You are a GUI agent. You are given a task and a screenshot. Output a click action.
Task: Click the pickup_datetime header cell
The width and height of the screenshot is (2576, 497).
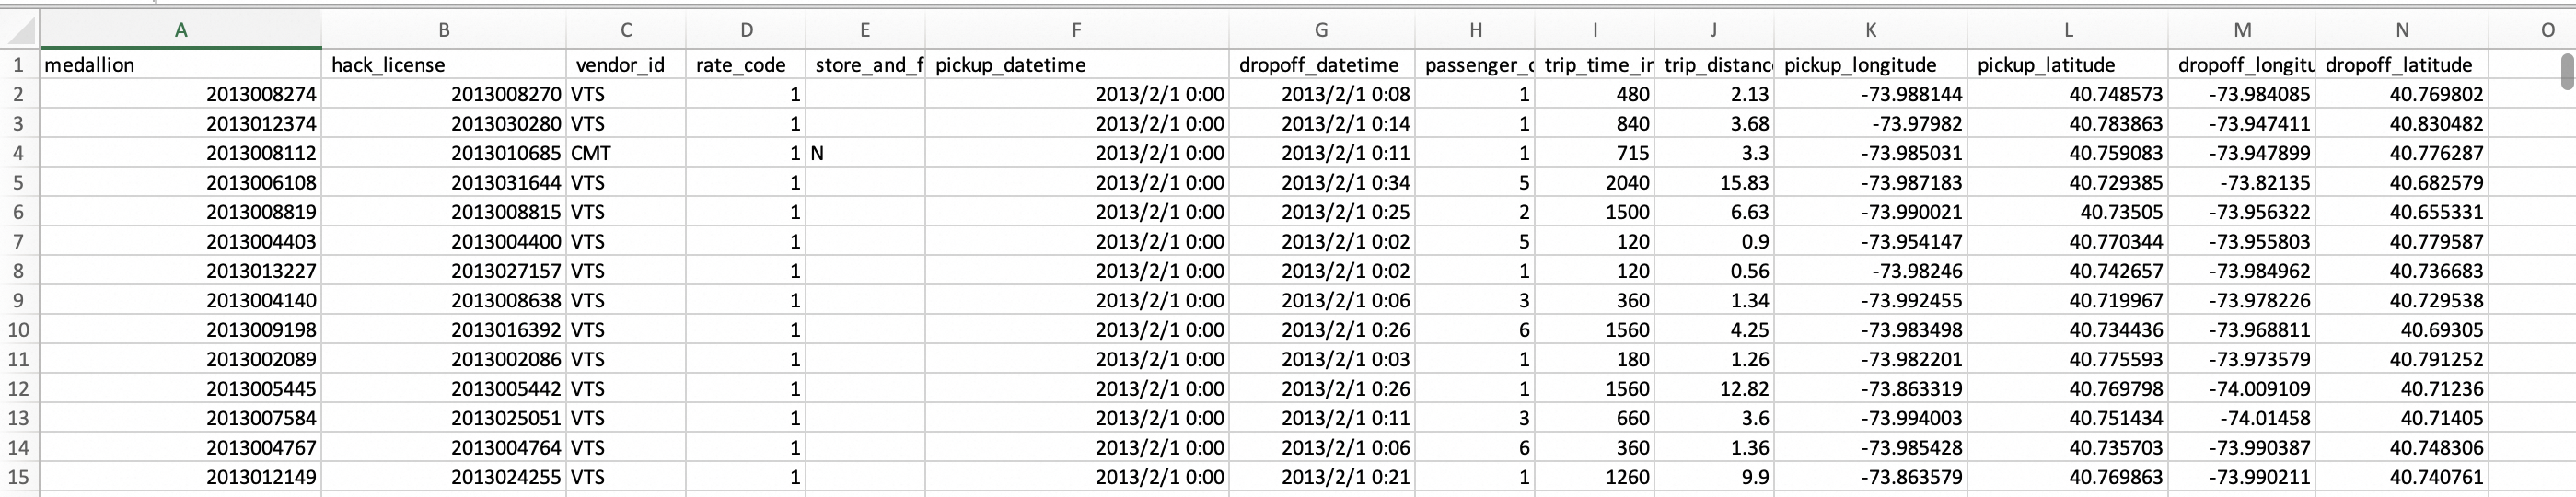point(1077,65)
